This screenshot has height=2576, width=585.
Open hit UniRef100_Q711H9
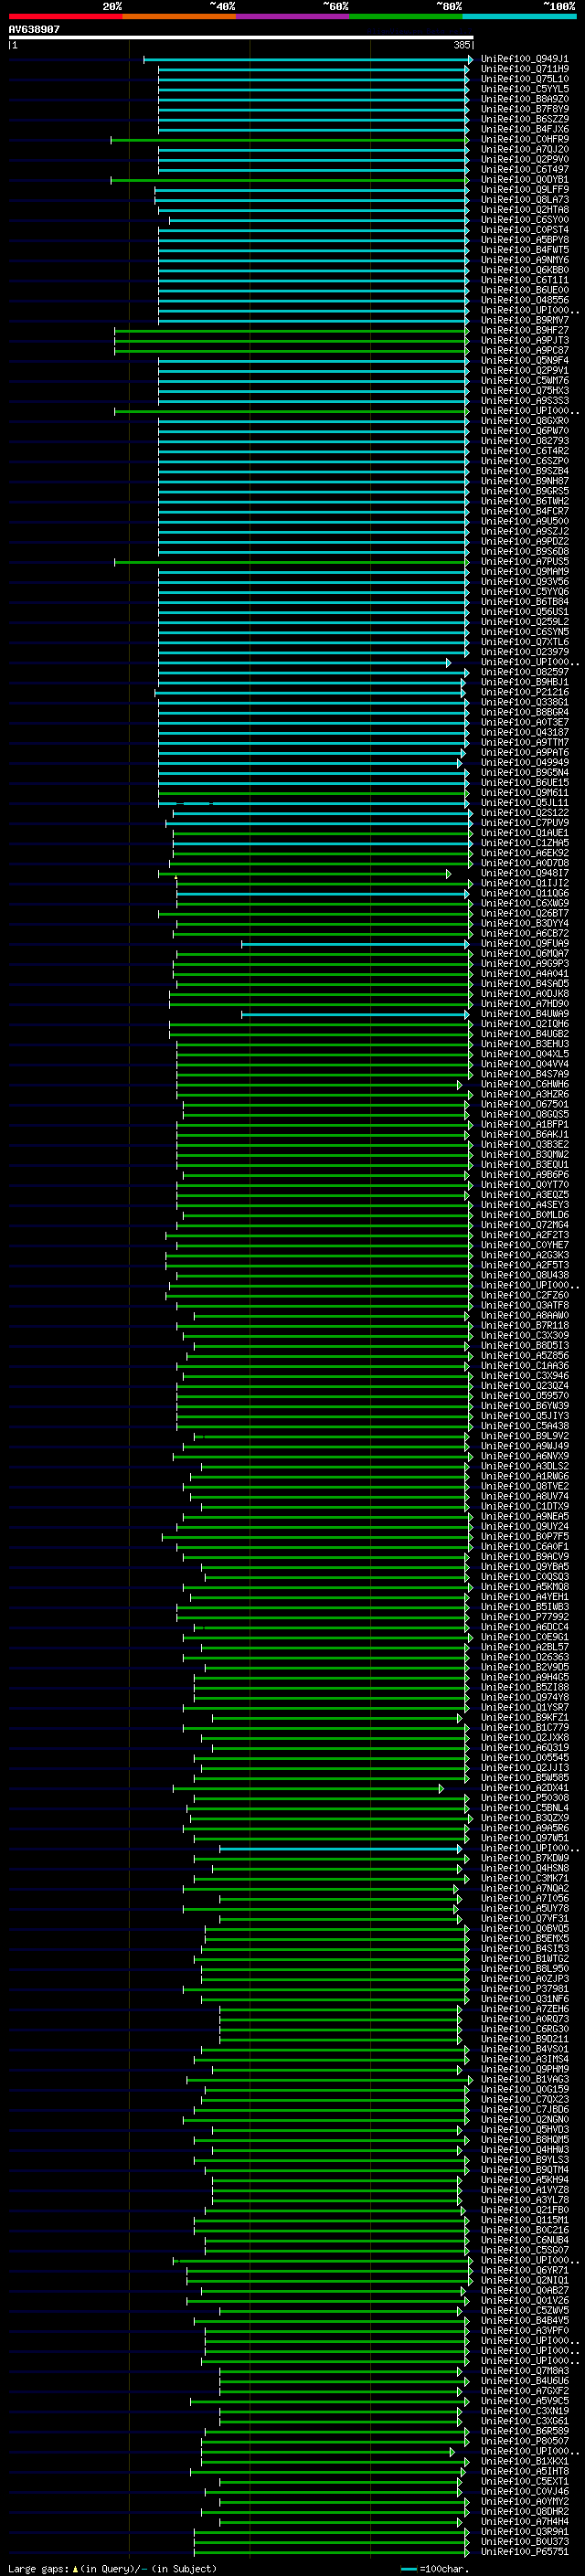pyautogui.click(x=525, y=69)
